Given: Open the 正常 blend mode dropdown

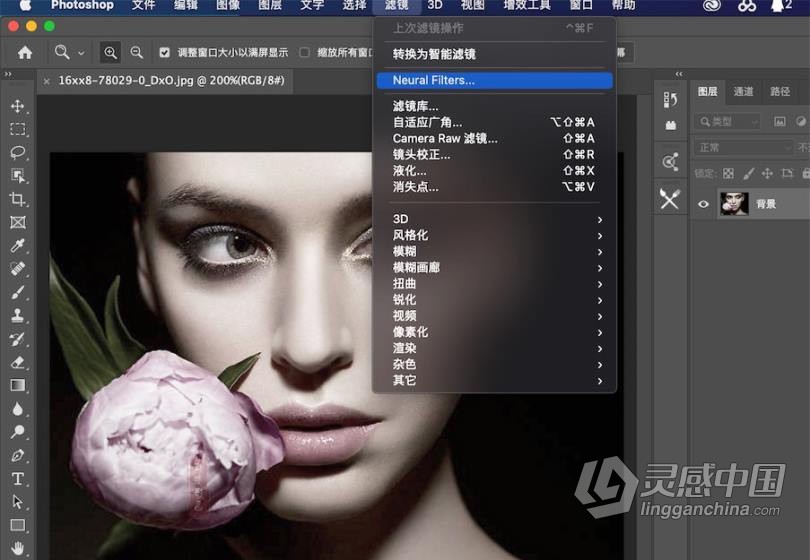Looking at the screenshot, I should pos(744,148).
